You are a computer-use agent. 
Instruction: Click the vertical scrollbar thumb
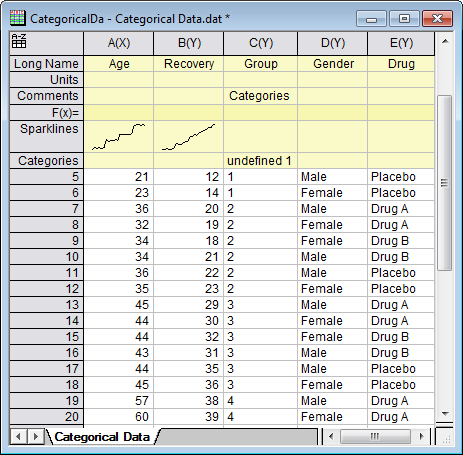click(444, 183)
